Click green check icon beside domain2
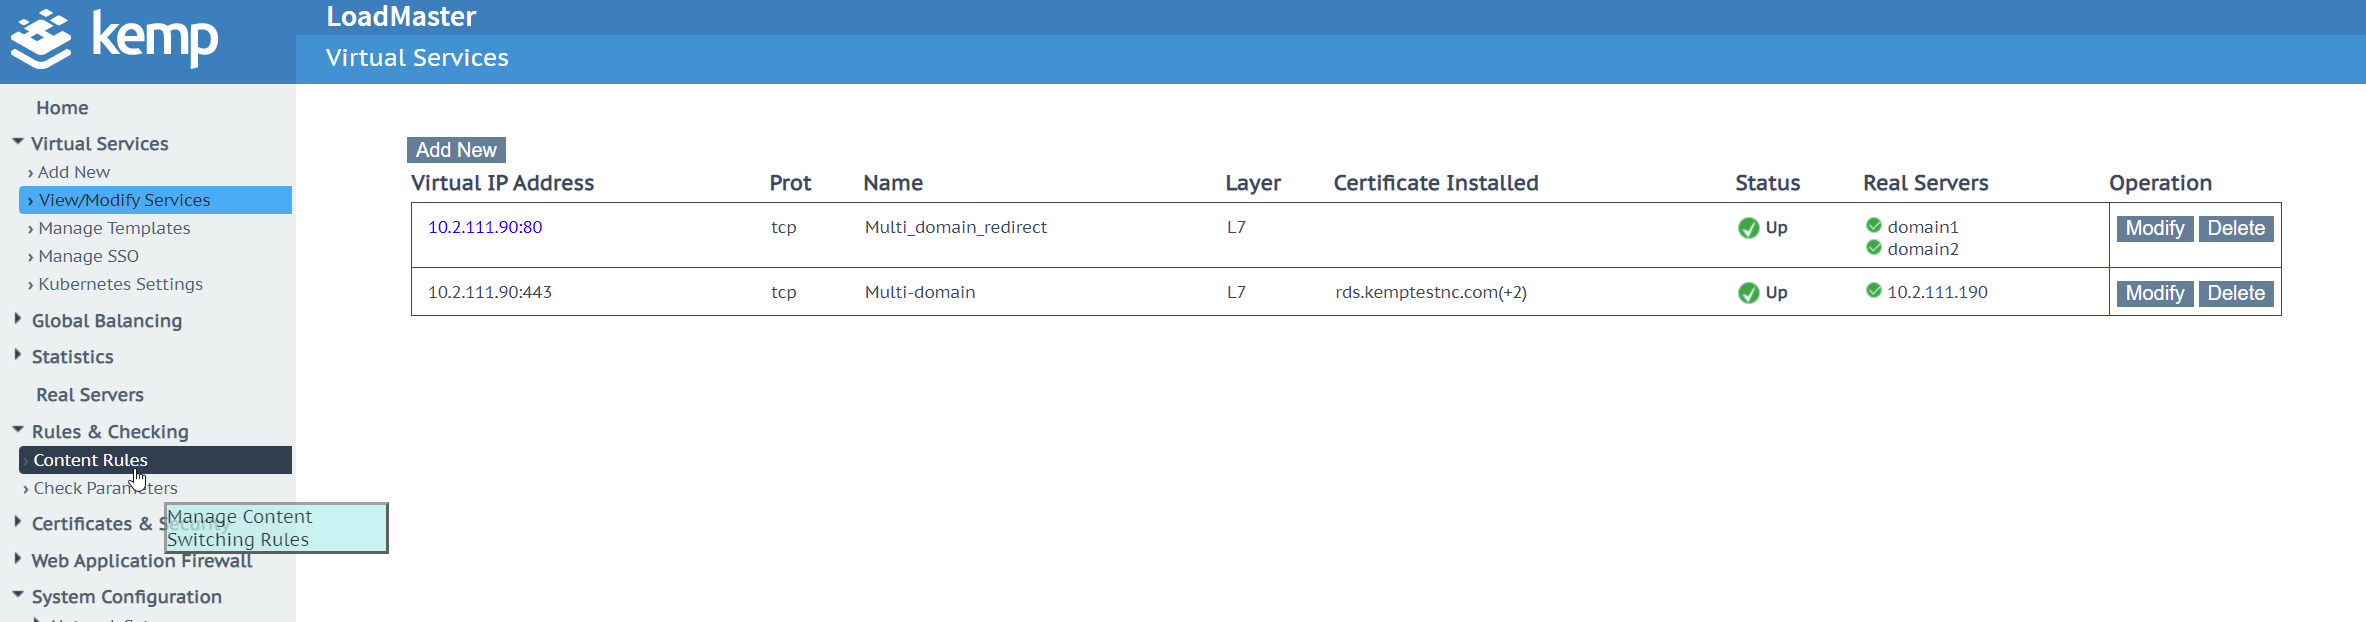Viewport: 2366px width, 622px height. pyautogui.click(x=1874, y=248)
